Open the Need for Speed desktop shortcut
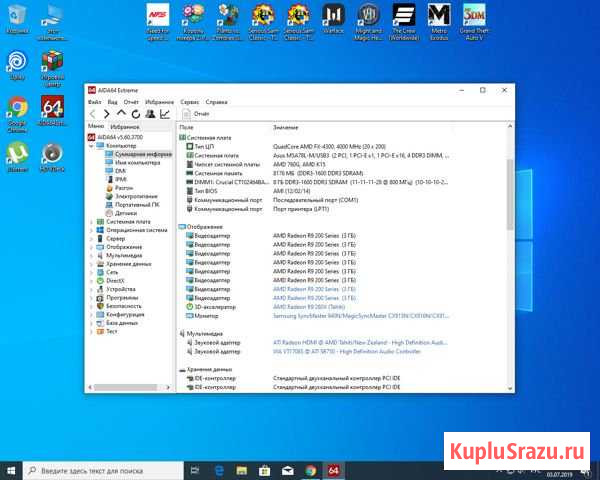The width and height of the screenshot is (600, 480). 158,22
